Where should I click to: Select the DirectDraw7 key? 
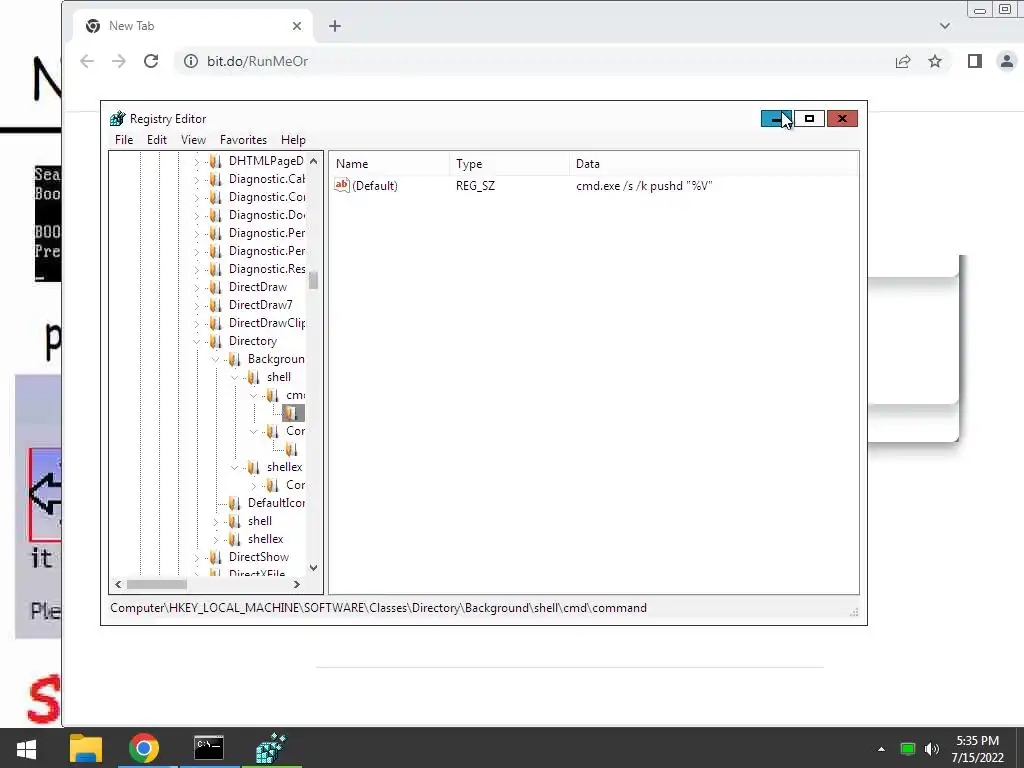click(261, 305)
